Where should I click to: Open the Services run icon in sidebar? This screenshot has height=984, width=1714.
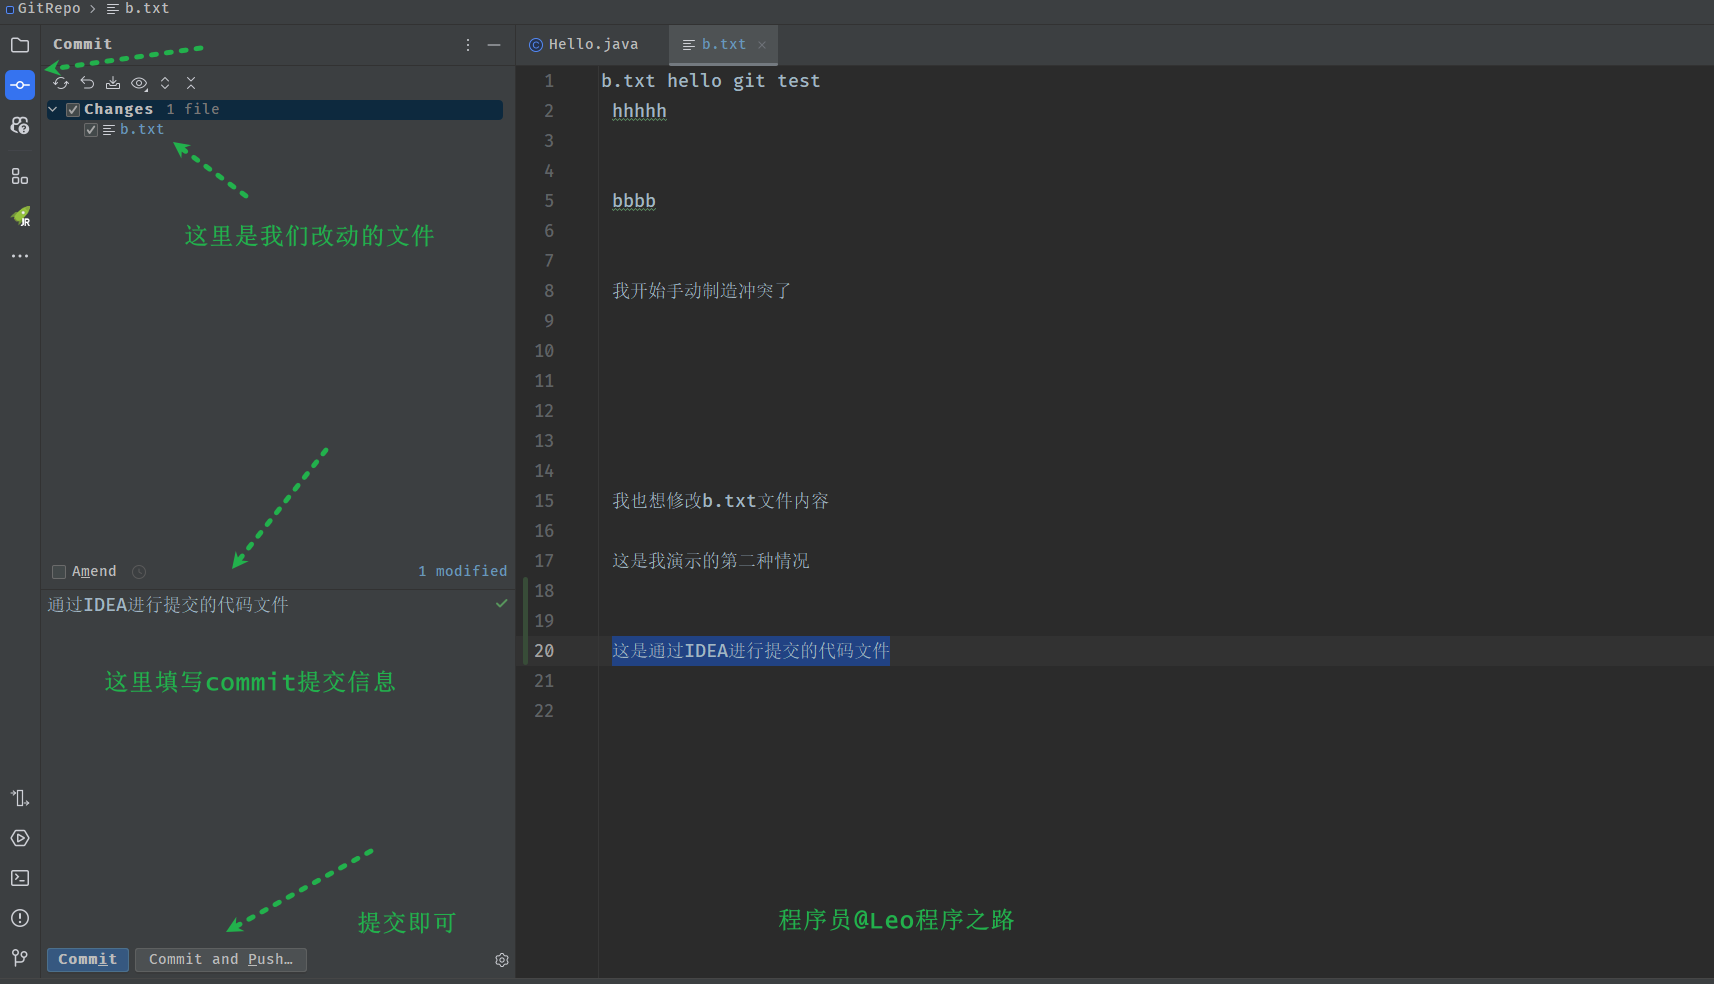point(20,838)
